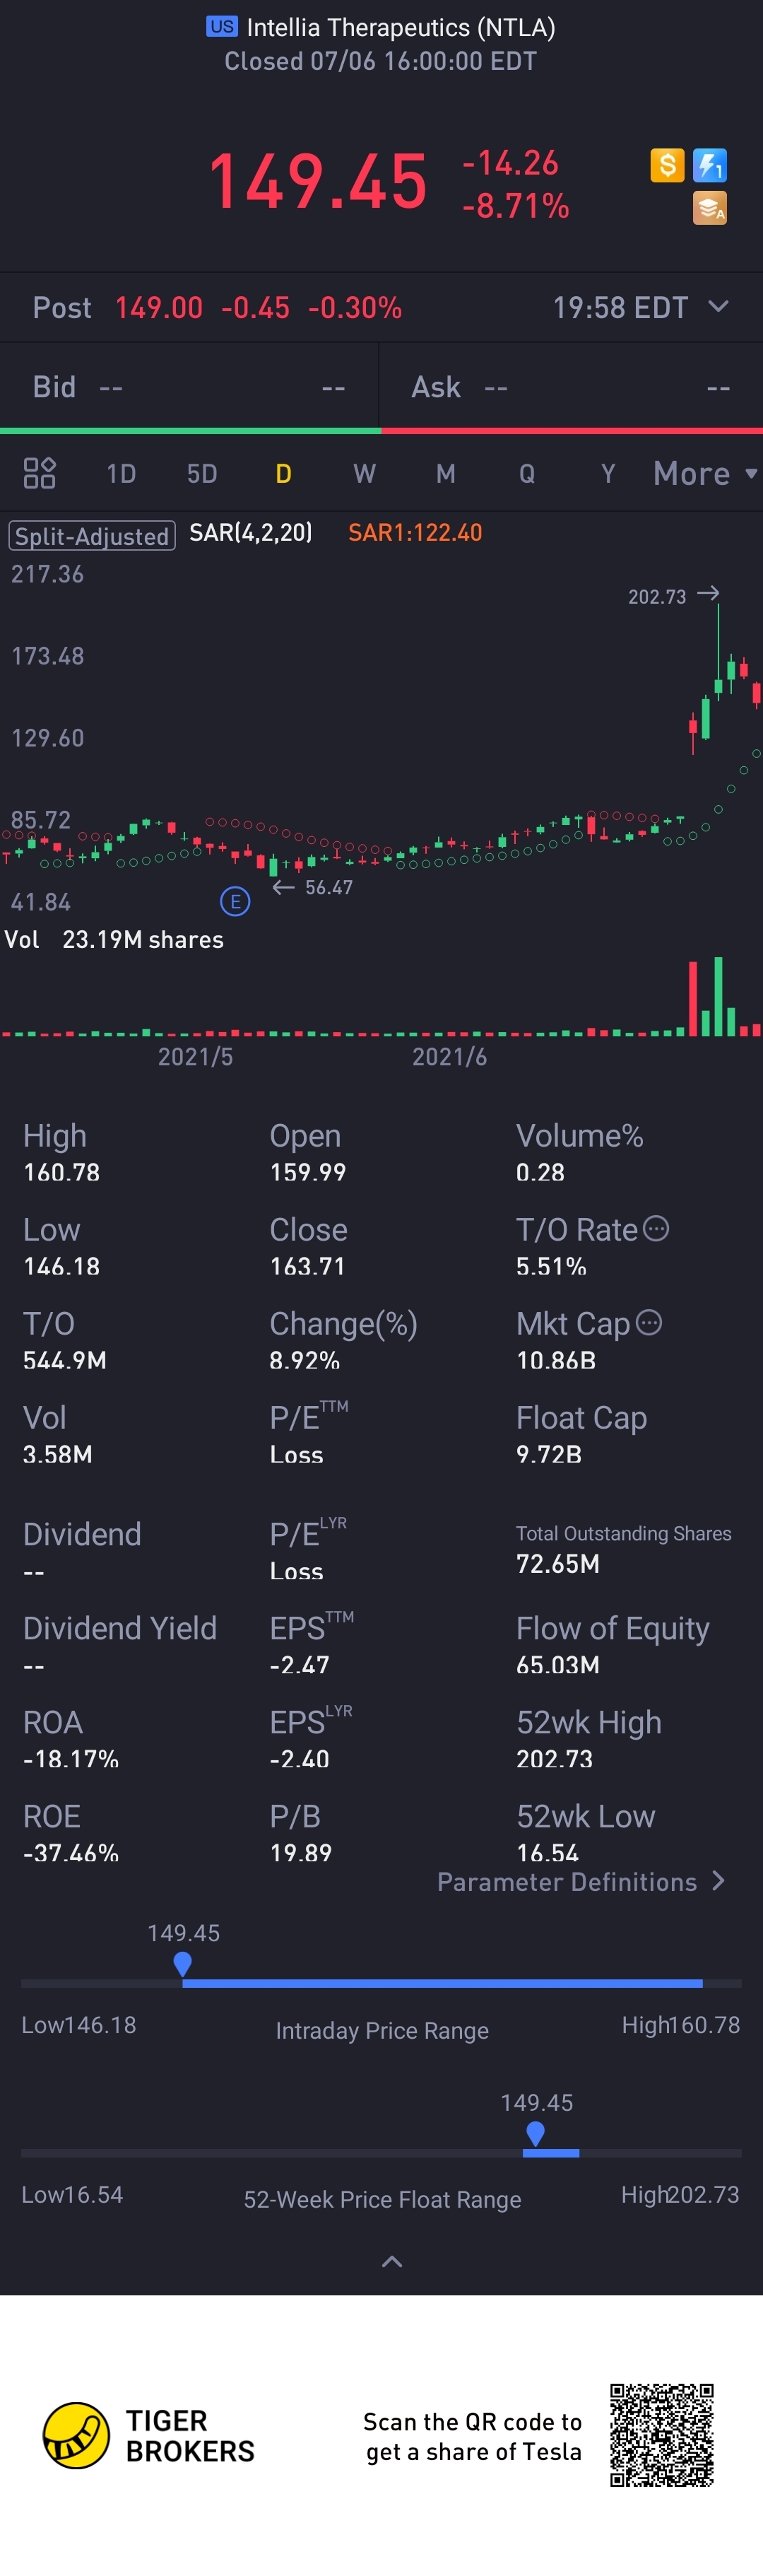Viewport: 763px width, 2576px height.
Task: Select the W weekly chart tab
Action: (x=364, y=473)
